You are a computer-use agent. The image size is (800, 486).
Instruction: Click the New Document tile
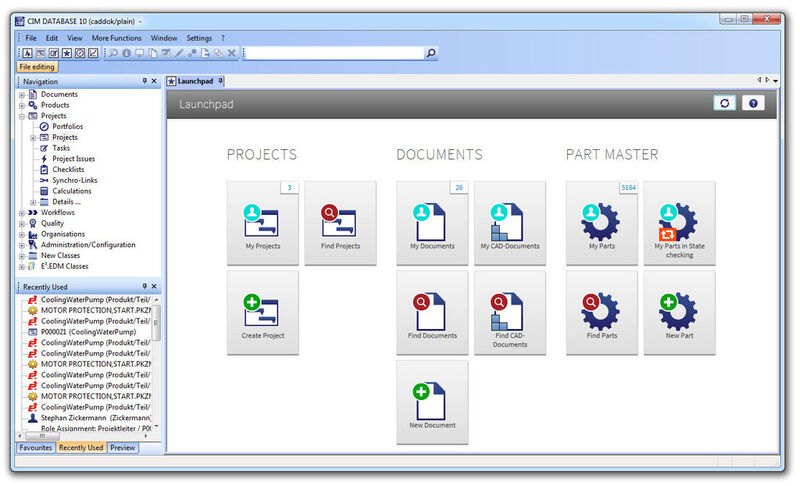point(432,402)
